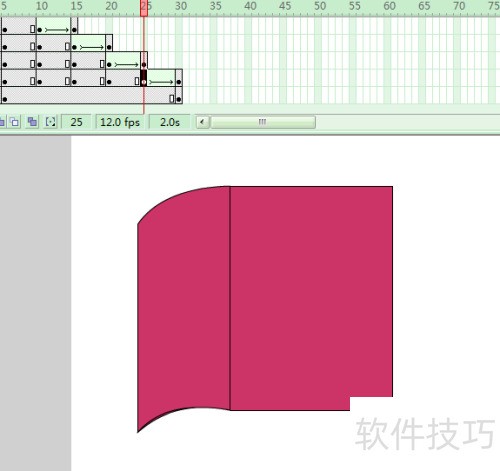Screen dimensions: 500x471
Task: Click frame 70 on the timeline ruler
Action: coord(459,6)
